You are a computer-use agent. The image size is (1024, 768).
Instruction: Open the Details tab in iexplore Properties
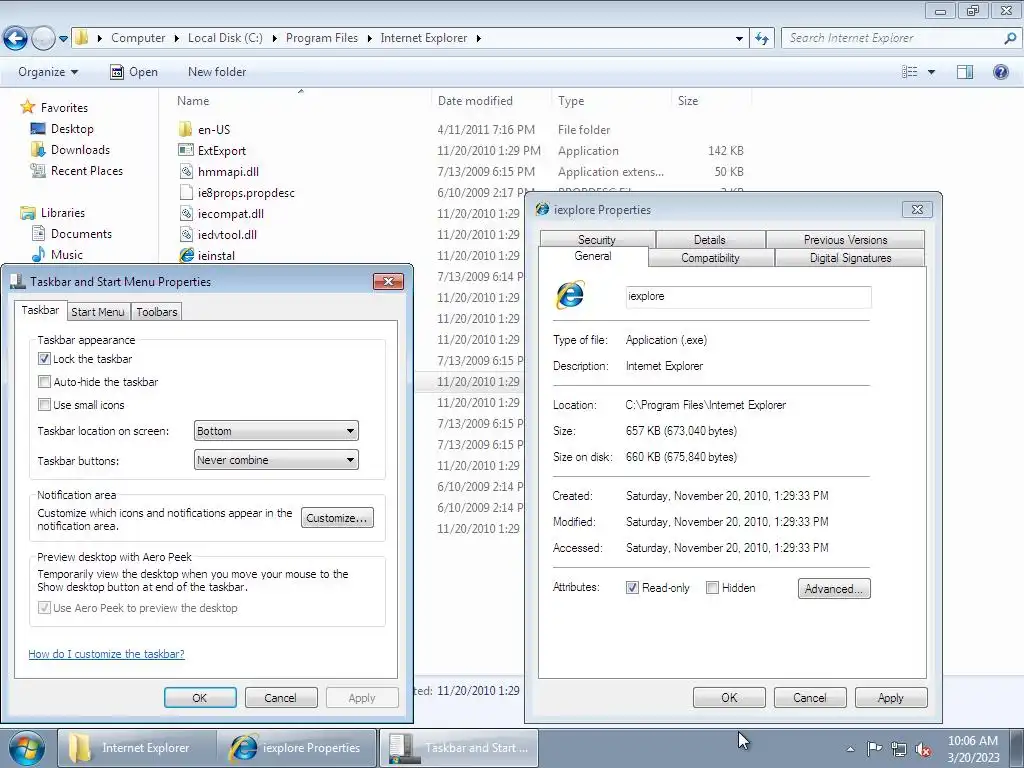710,239
